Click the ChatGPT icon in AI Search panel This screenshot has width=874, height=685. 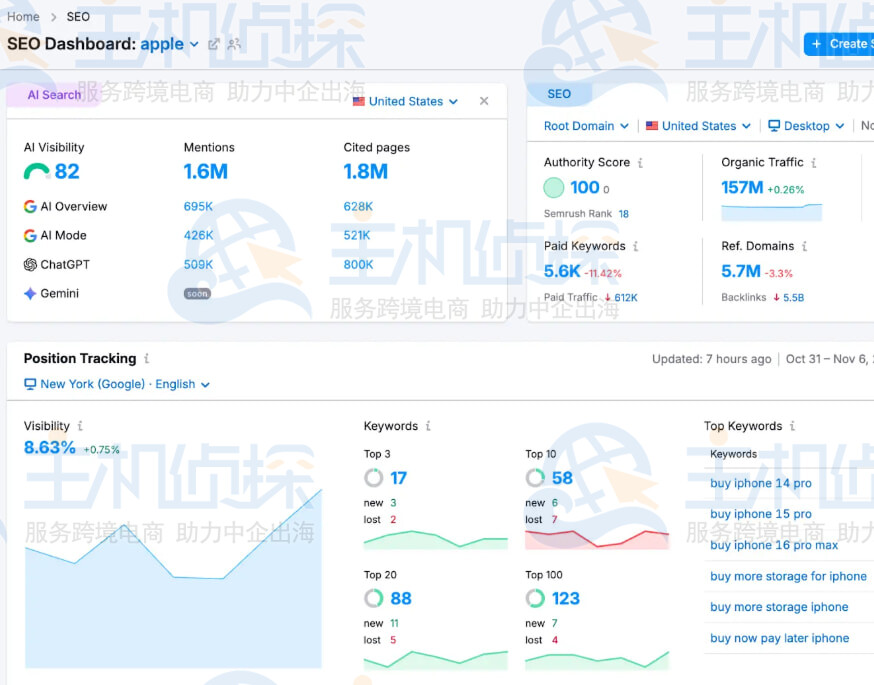point(28,264)
